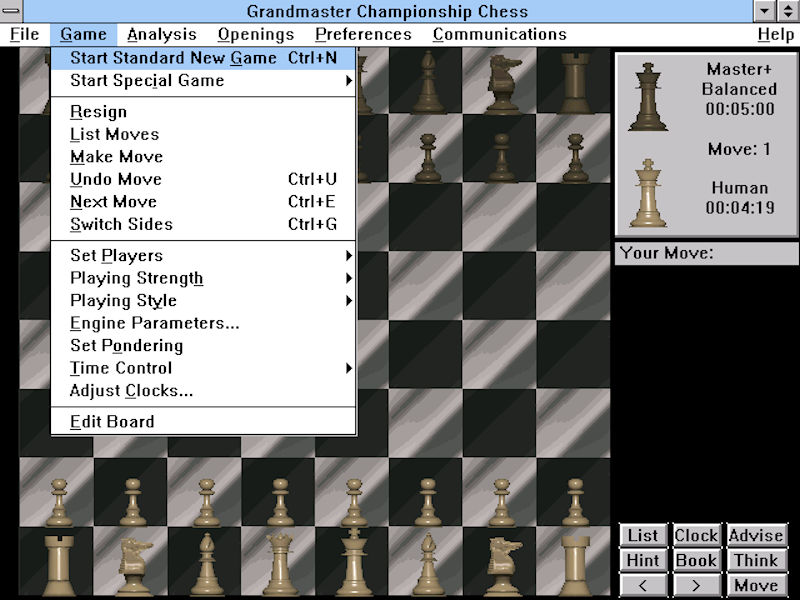This screenshot has height=600, width=800.
Task: Close the open Game menu
Action: pos(84,34)
